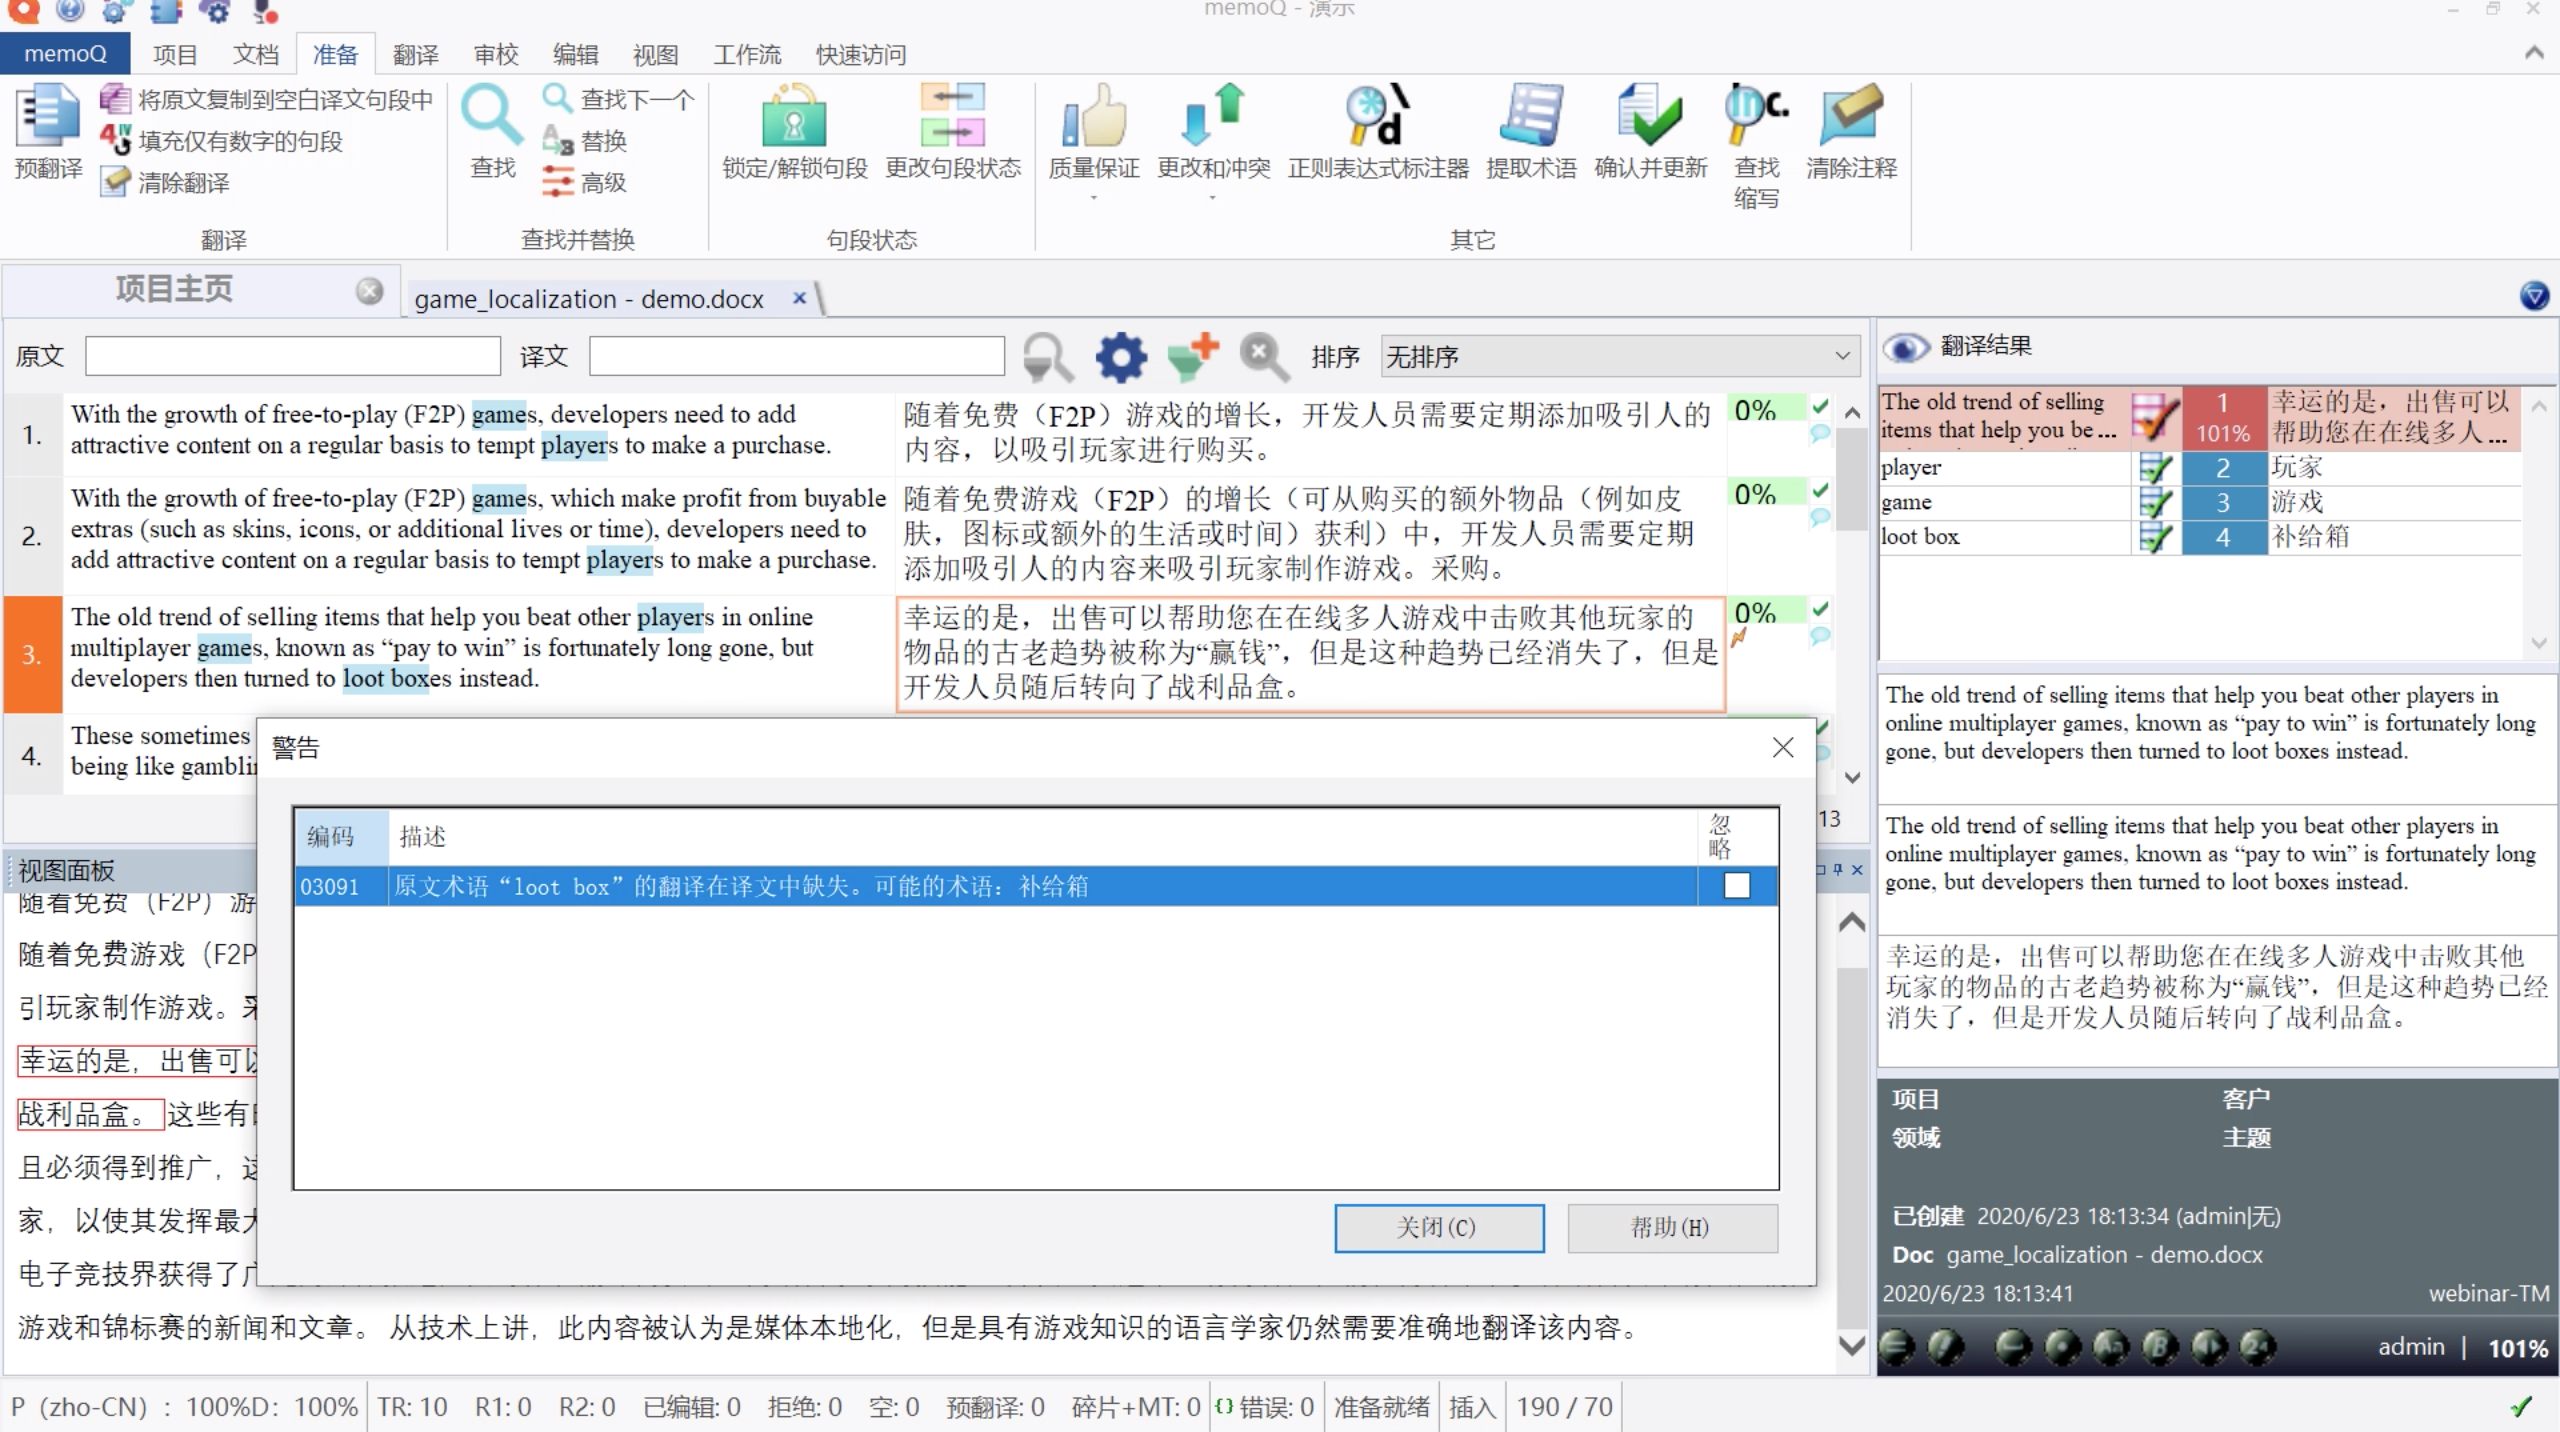The image size is (2560, 1432).
Task: Click the 关闭(C) button
Action: 1438,1227
